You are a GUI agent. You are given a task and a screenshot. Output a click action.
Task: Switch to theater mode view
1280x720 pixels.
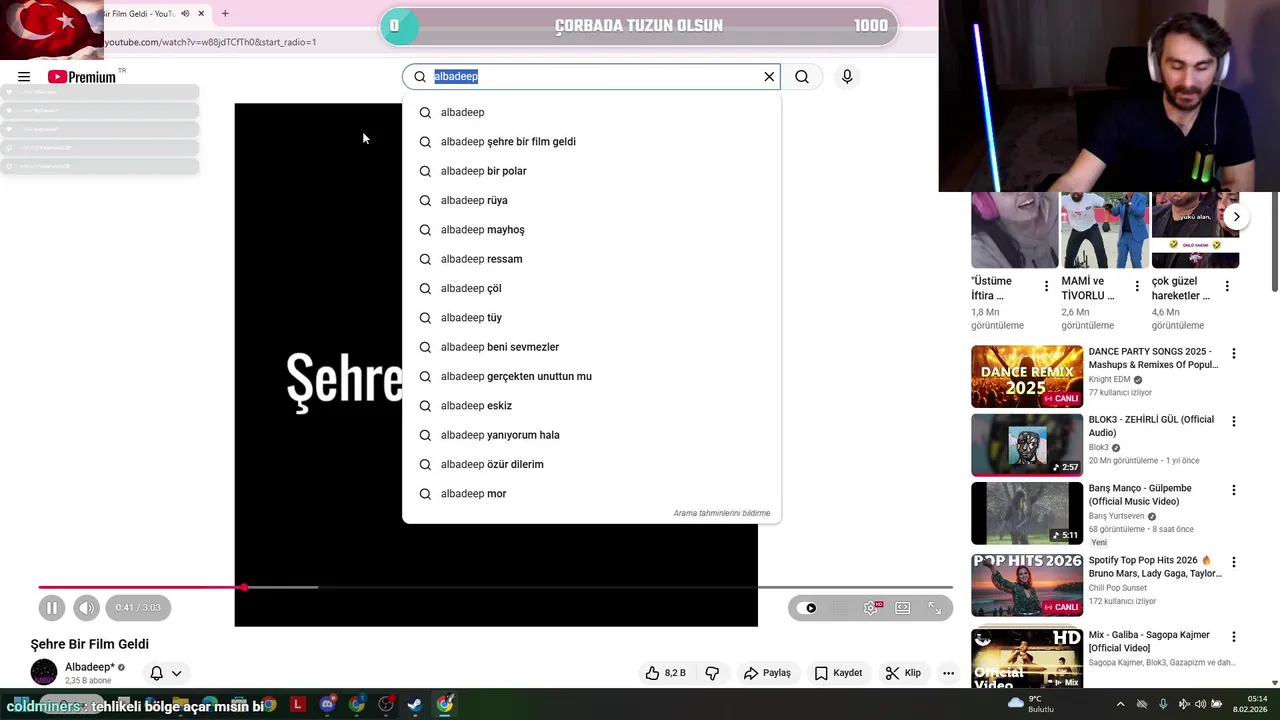click(903, 608)
